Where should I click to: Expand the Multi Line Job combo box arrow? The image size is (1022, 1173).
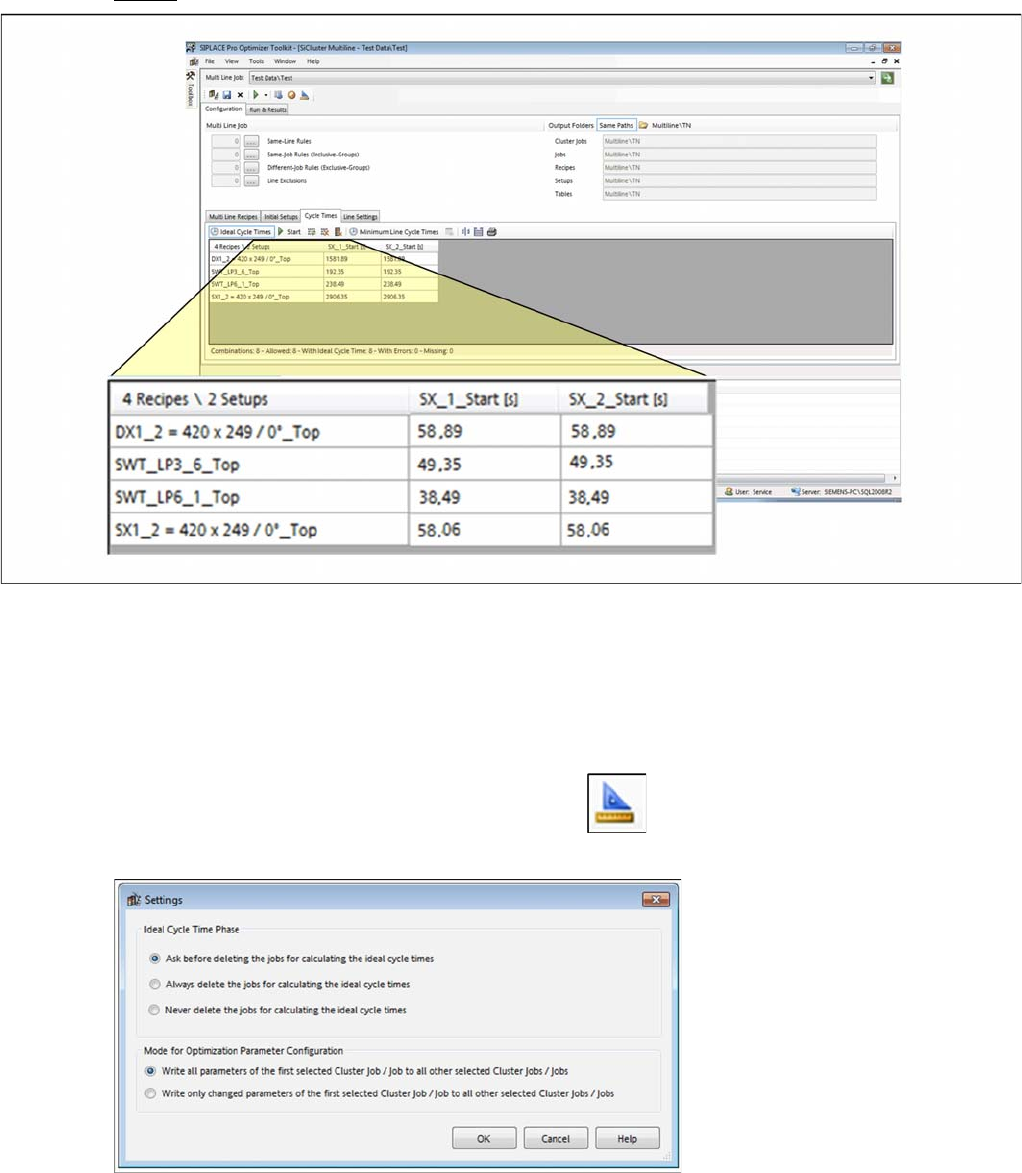click(871, 78)
